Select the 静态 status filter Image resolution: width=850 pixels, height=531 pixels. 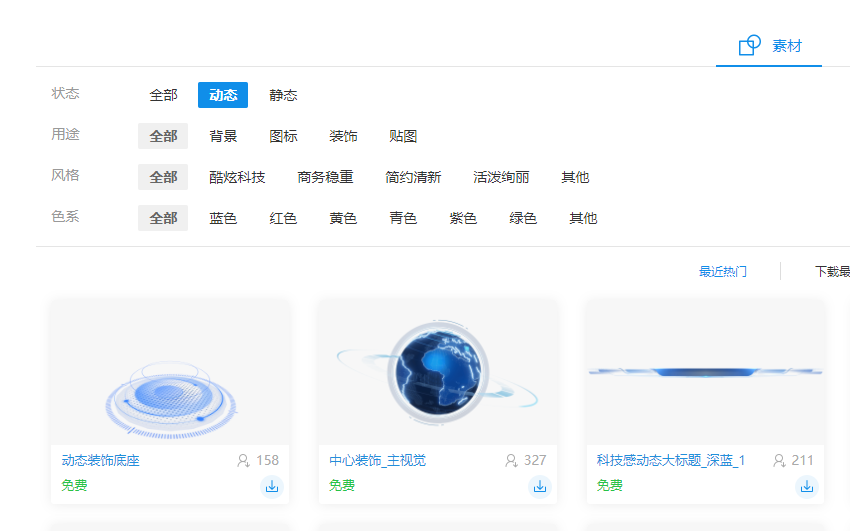(x=283, y=95)
